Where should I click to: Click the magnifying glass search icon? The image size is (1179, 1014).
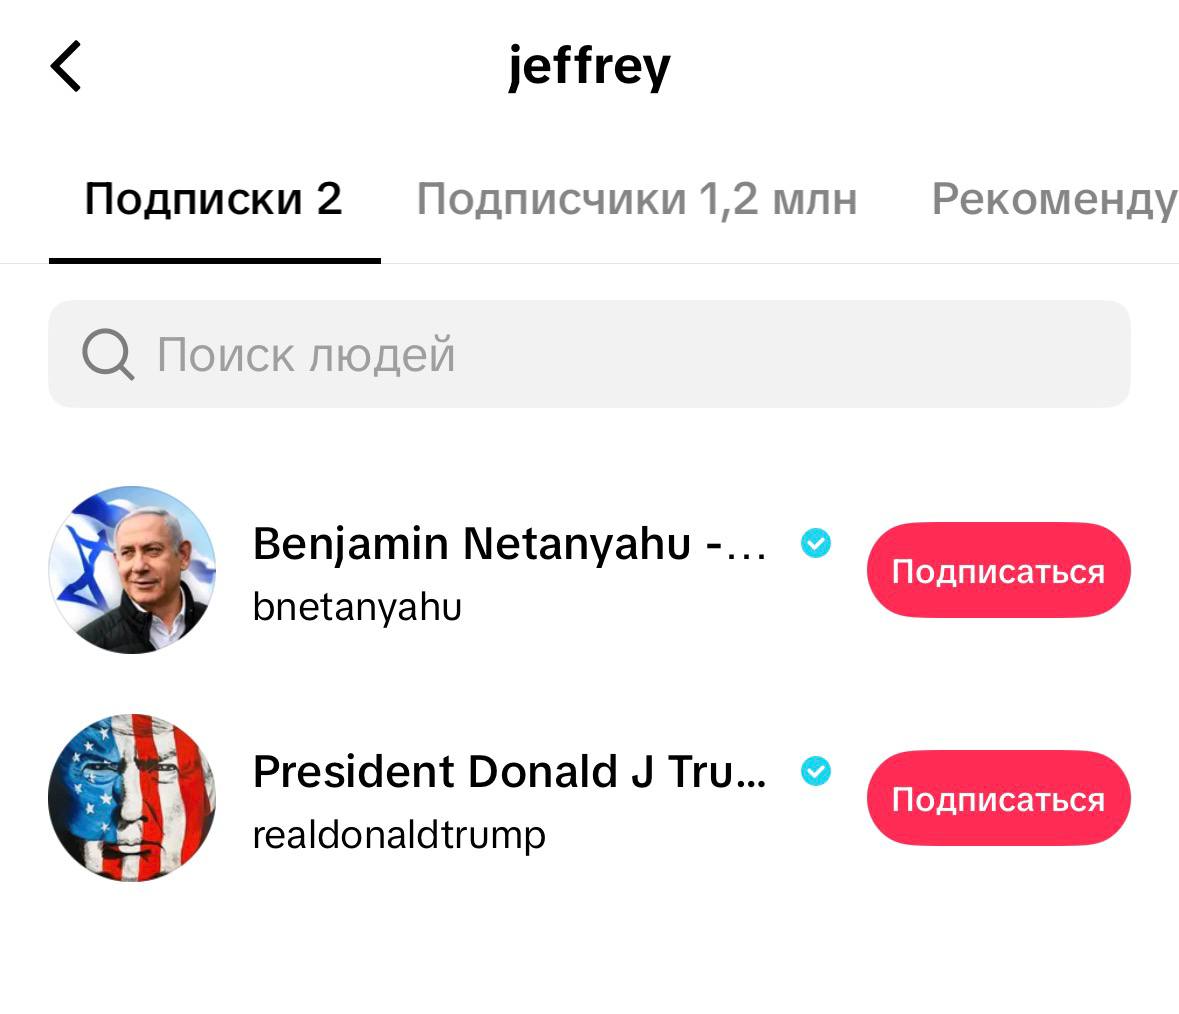107,355
